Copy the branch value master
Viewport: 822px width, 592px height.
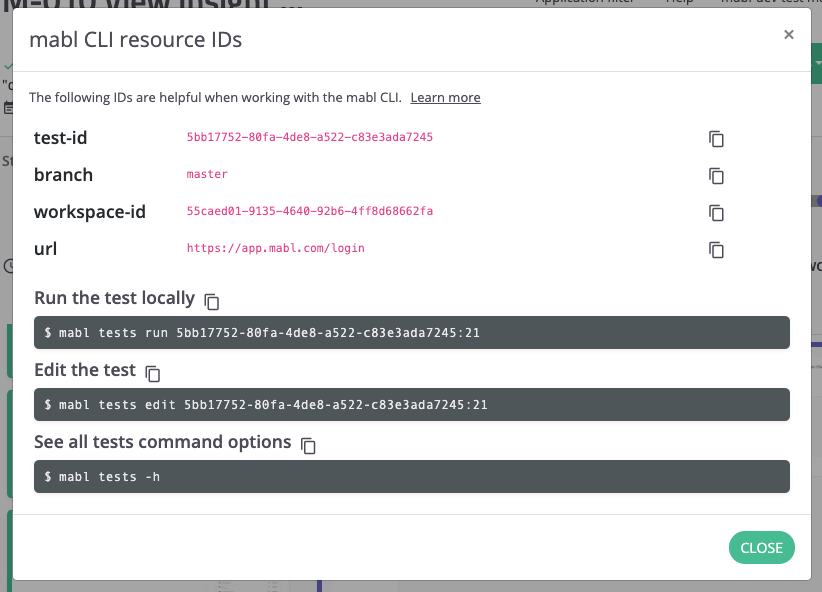(x=716, y=176)
